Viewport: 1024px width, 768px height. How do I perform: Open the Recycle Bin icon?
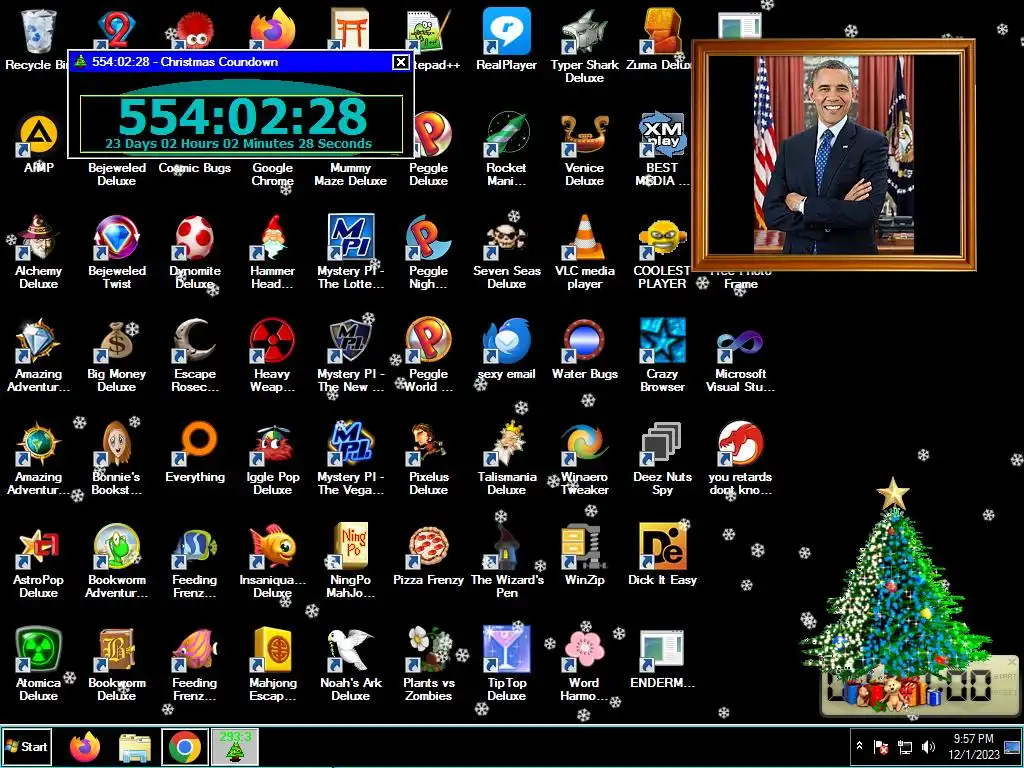point(39,31)
